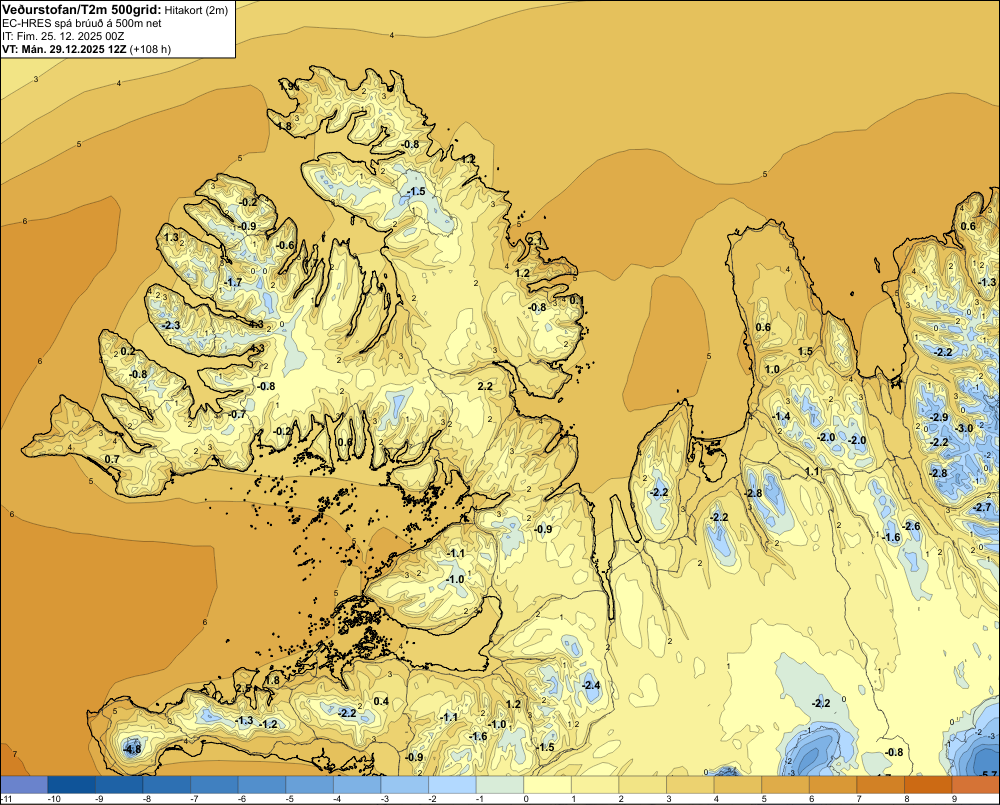Select legend swatch between -10 and -9
This screenshot has width=1000, height=805.
click(71, 785)
